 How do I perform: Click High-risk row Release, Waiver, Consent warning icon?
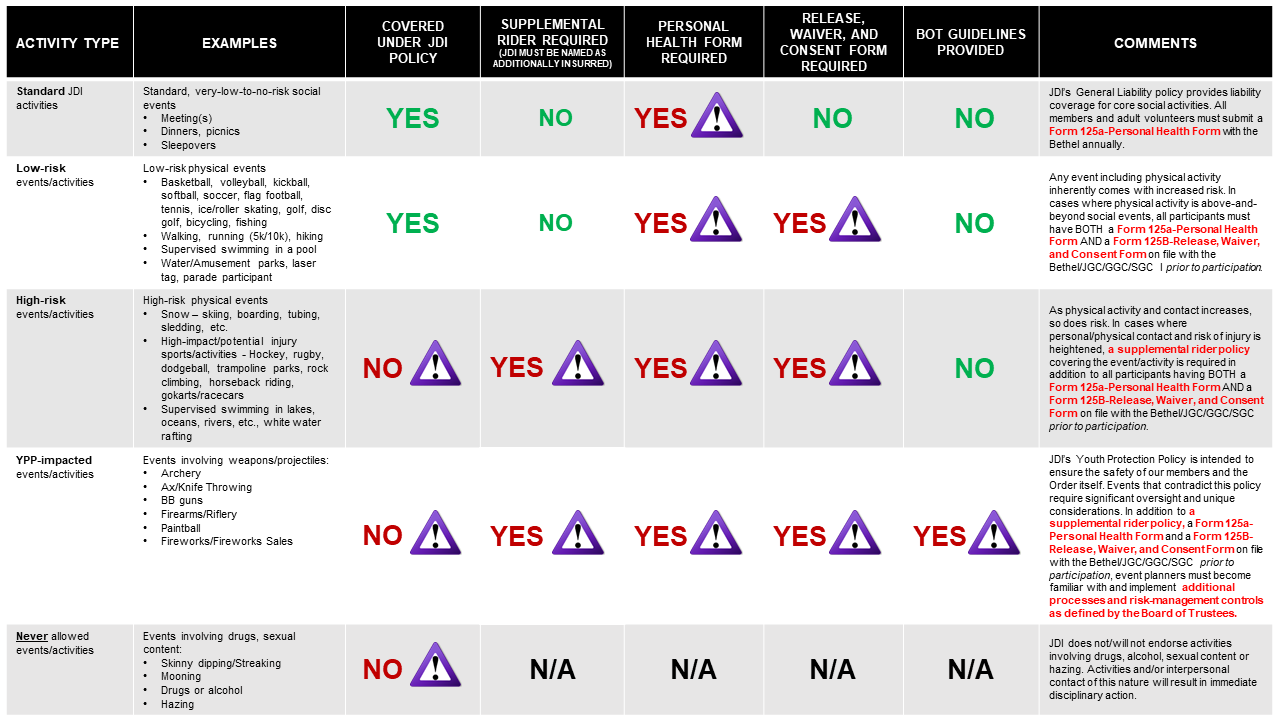pyautogui.click(x=856, y=365)
